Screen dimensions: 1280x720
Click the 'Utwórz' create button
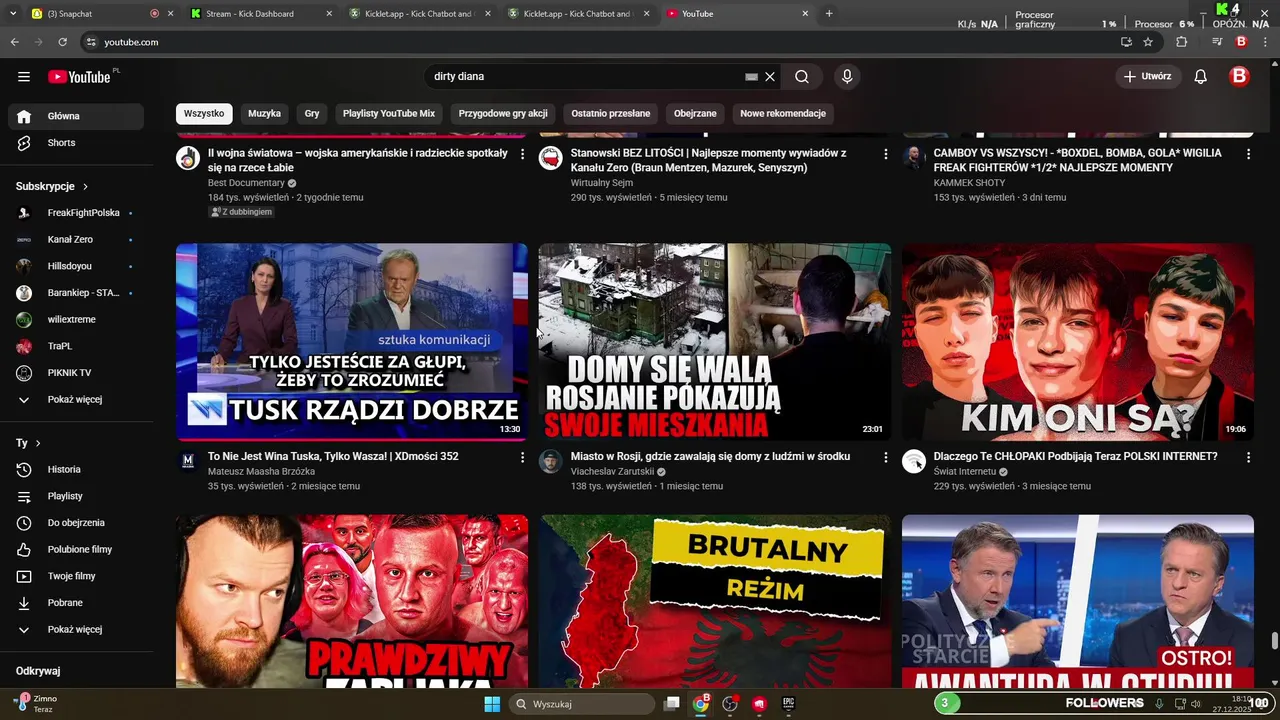pyautogui.click(x=1148, y=77)
